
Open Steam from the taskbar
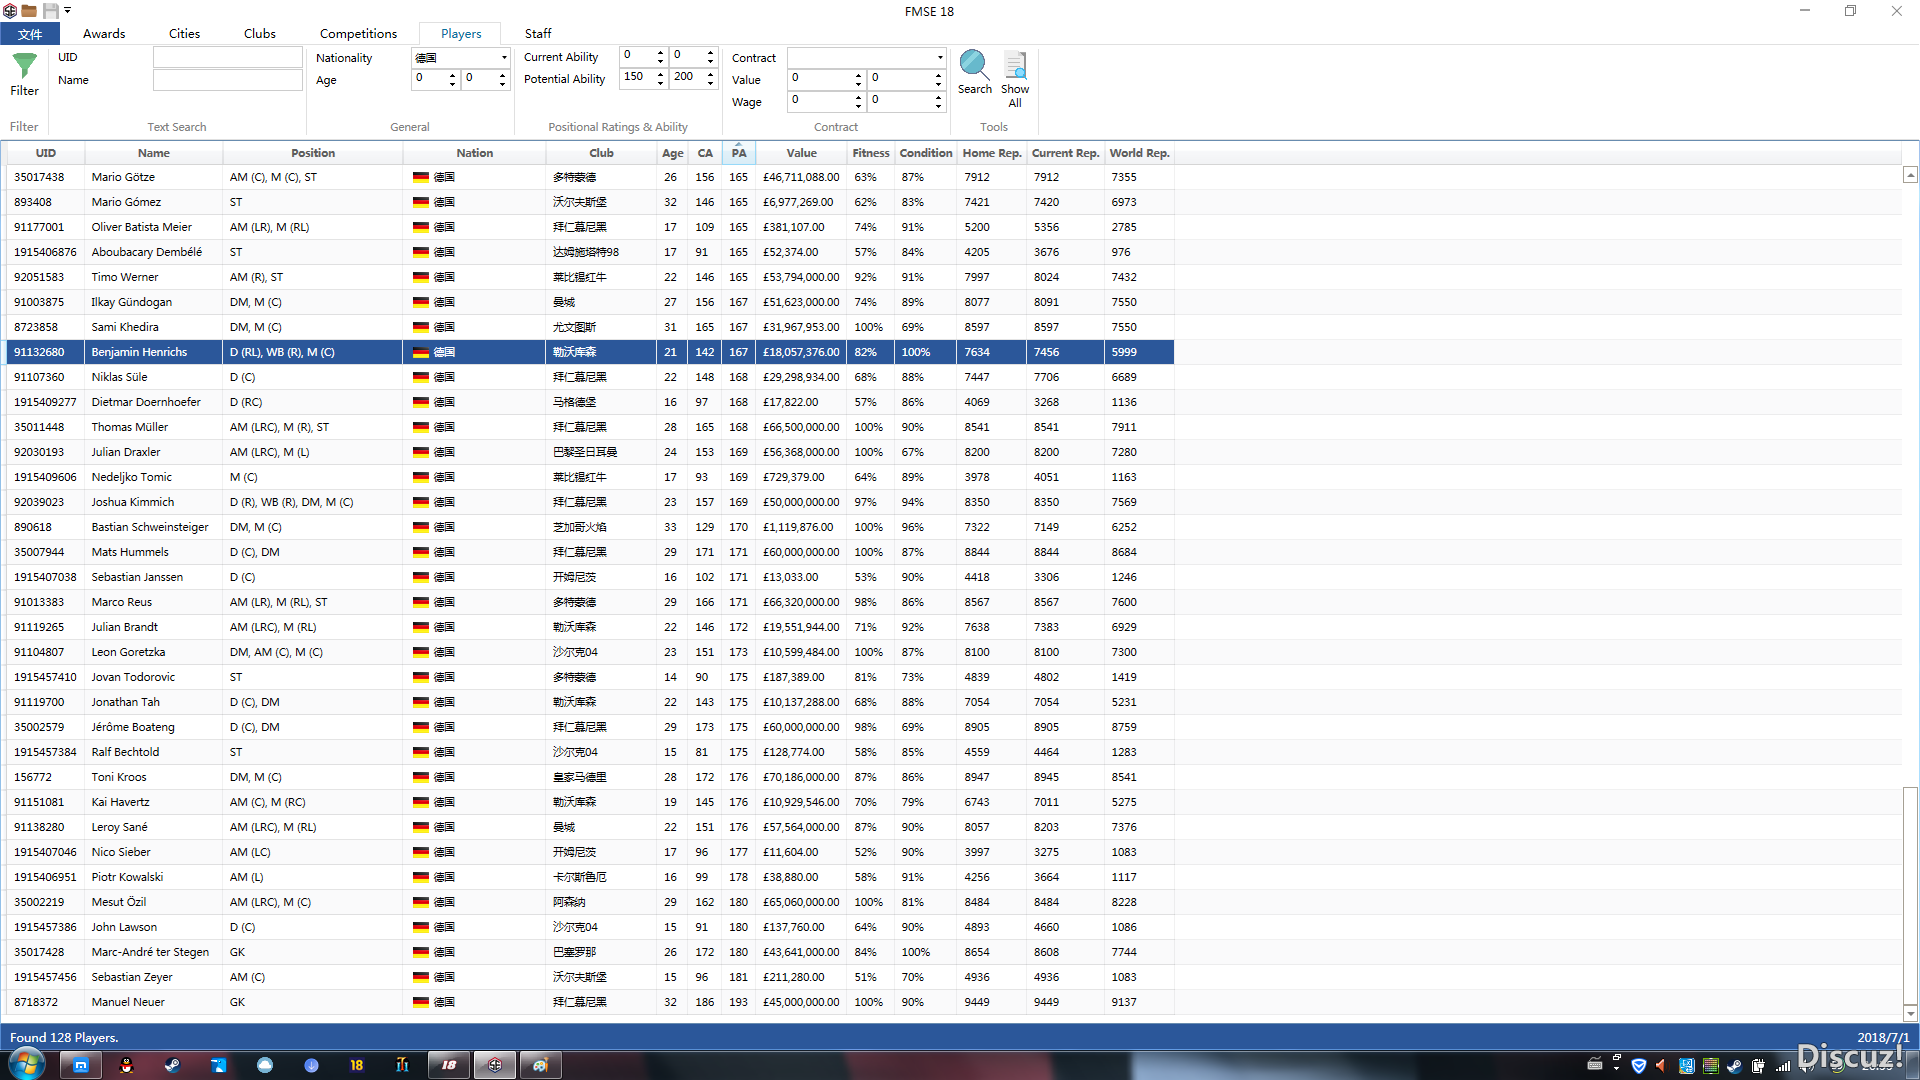pos(172,1065)
